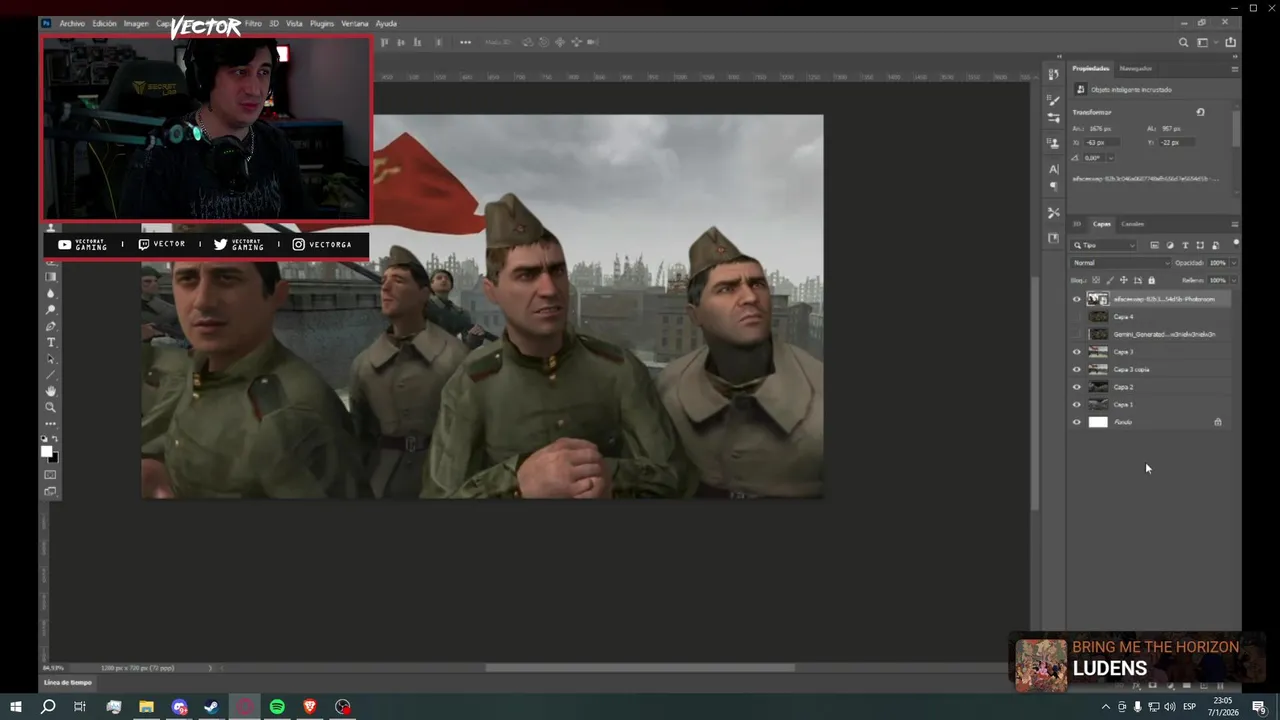Image resolution: width=1280 pixels, height=720 pixels.
Task: Switch to the 3D tab in layers panel
Action: pyautogui.click(x=1077, y=224)
